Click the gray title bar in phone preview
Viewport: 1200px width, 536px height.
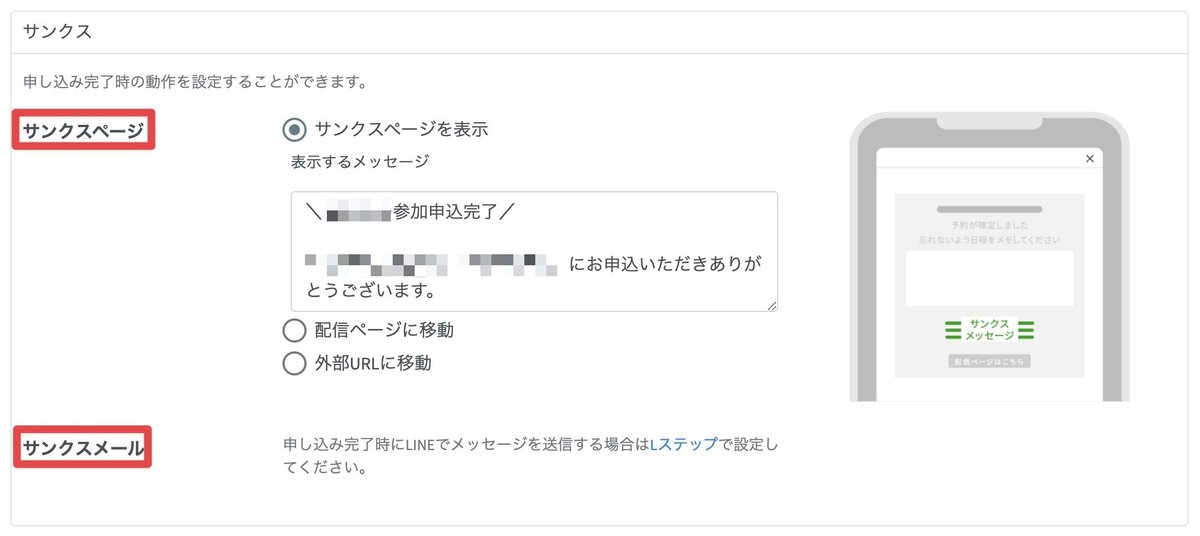[989, 209]
